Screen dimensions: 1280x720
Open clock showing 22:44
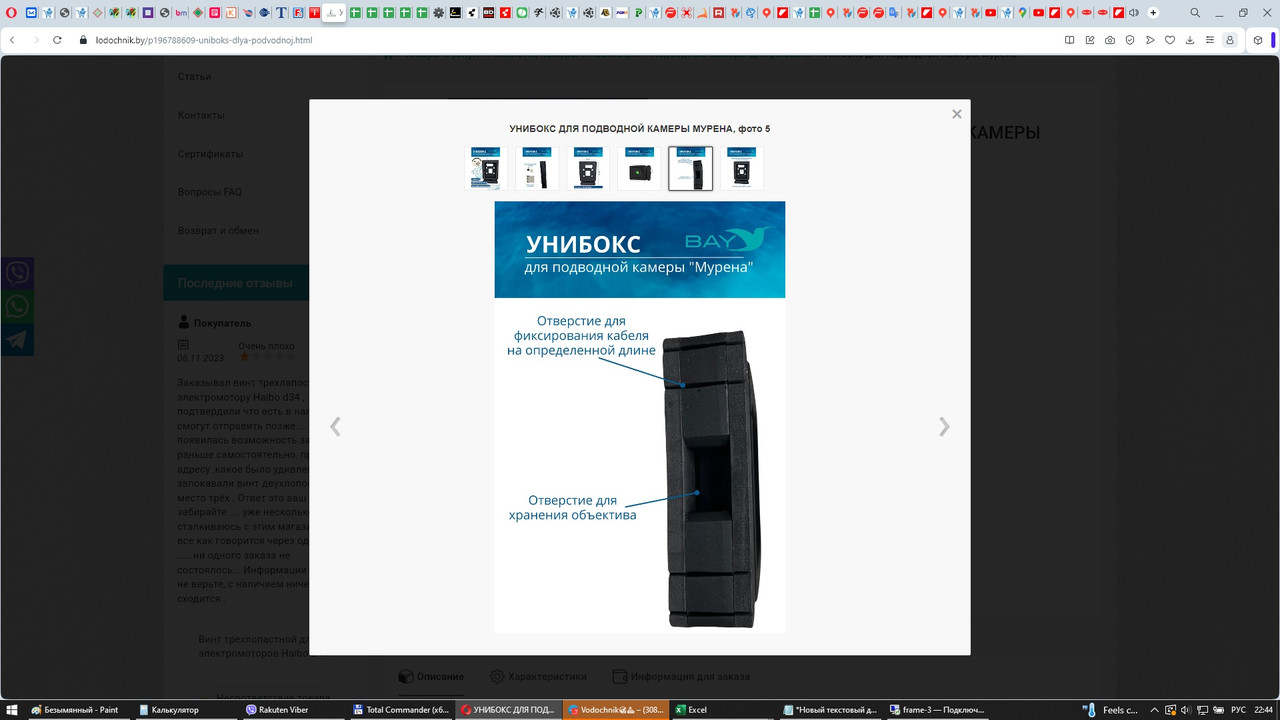pyautogui.click(x=1264, y=710)
